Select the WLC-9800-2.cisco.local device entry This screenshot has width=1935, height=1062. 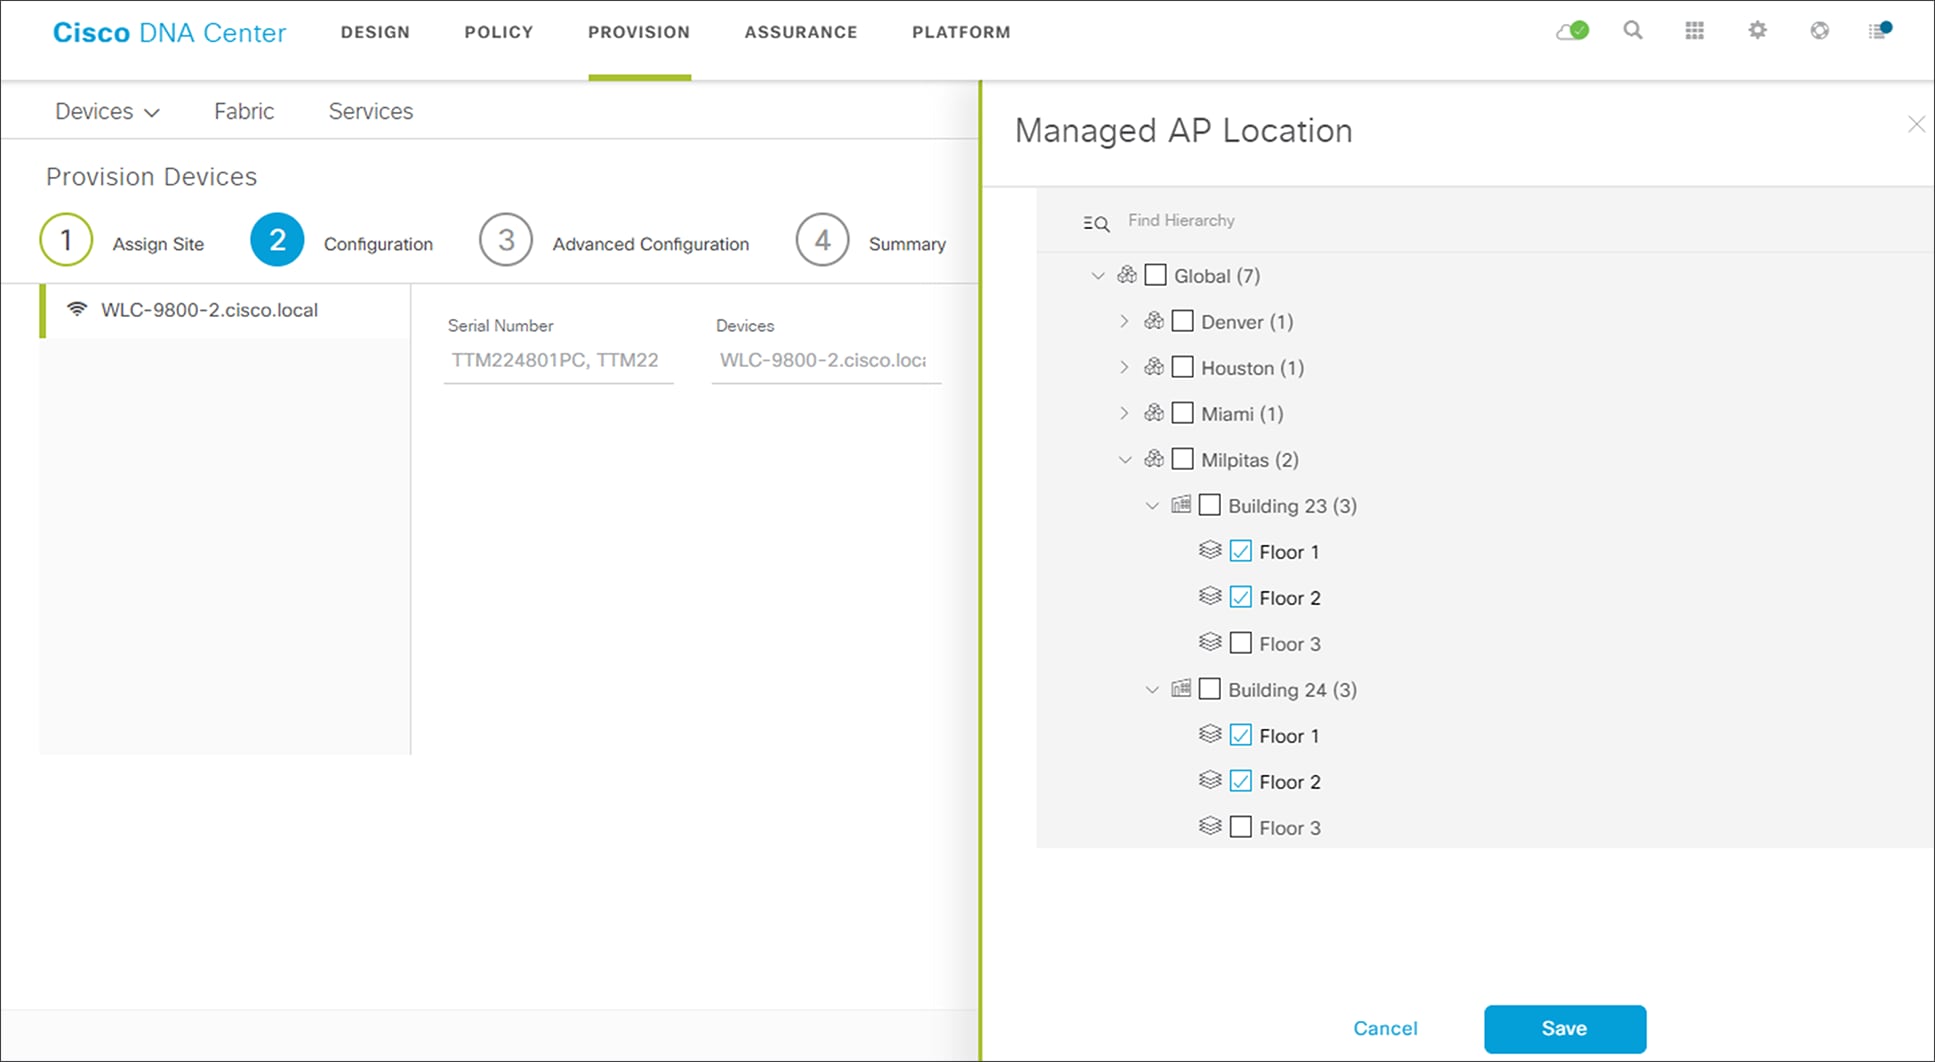coord(225,310)
